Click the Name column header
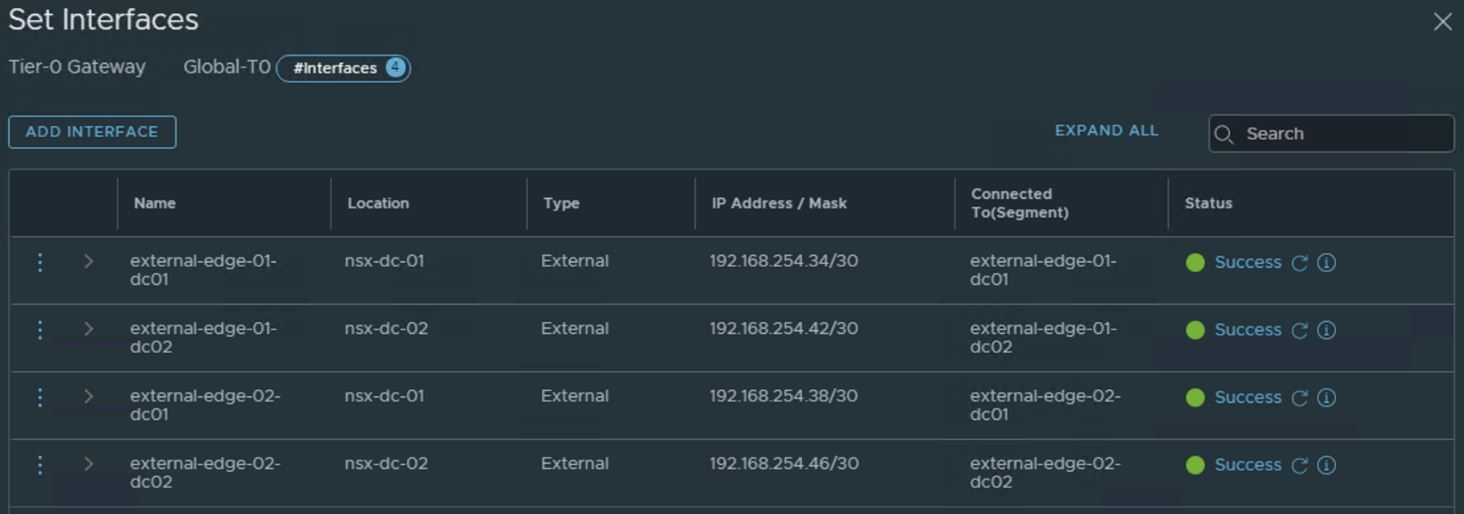Viewport: 1464px width, 514px height. point(155,203)
